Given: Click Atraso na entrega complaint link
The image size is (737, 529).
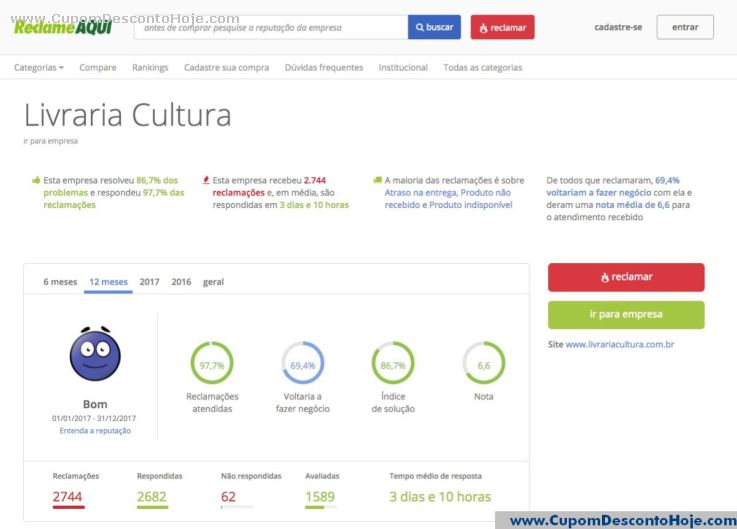Looking at the screenshot, I should coord(421,193).
